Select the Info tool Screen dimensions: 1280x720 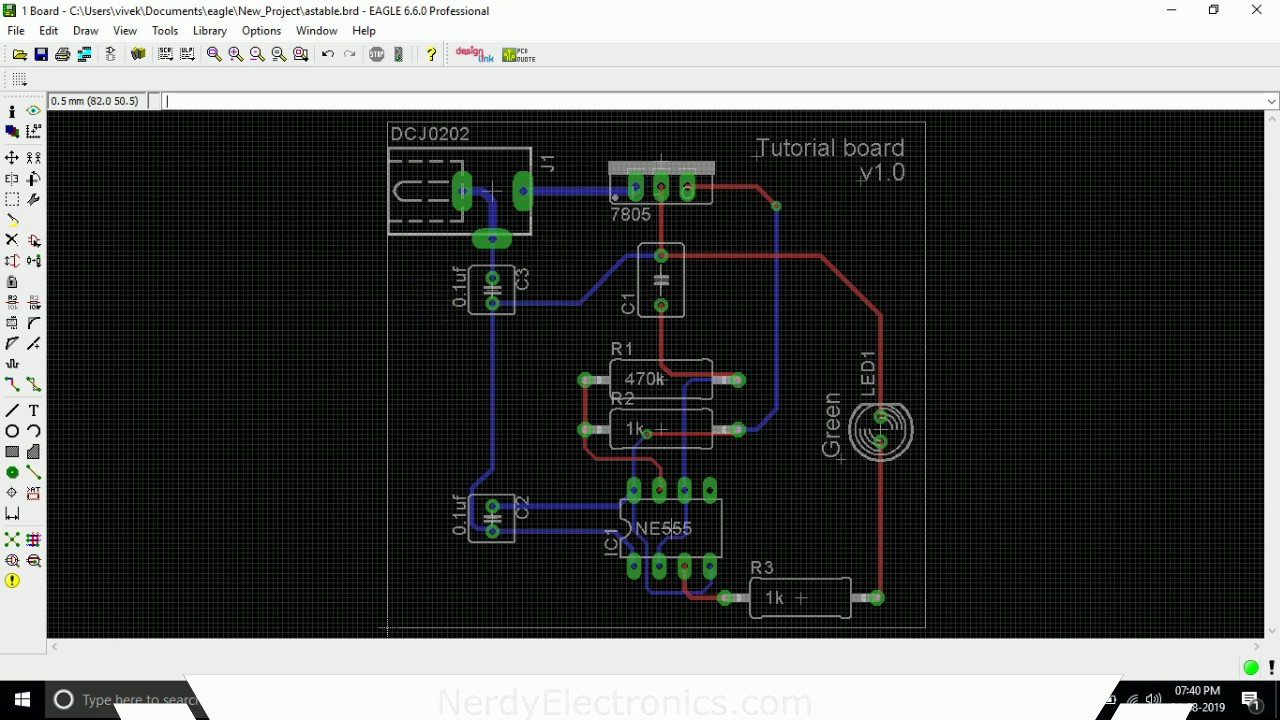click(x=12, y=111)
